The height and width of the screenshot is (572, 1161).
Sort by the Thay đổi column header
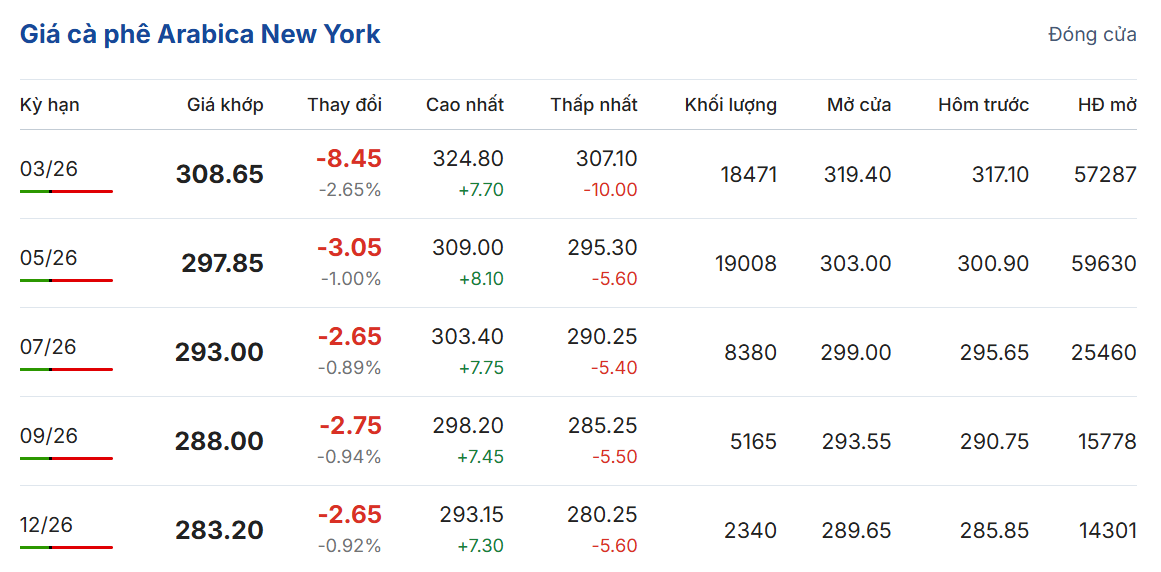tap(344, 105)
